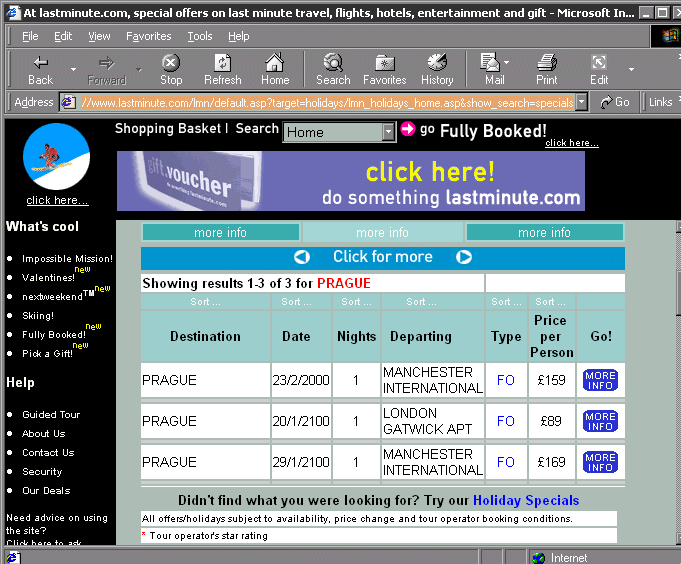
Task: Click the Internet zone globe icon
Action: click(x=539, y=557)
